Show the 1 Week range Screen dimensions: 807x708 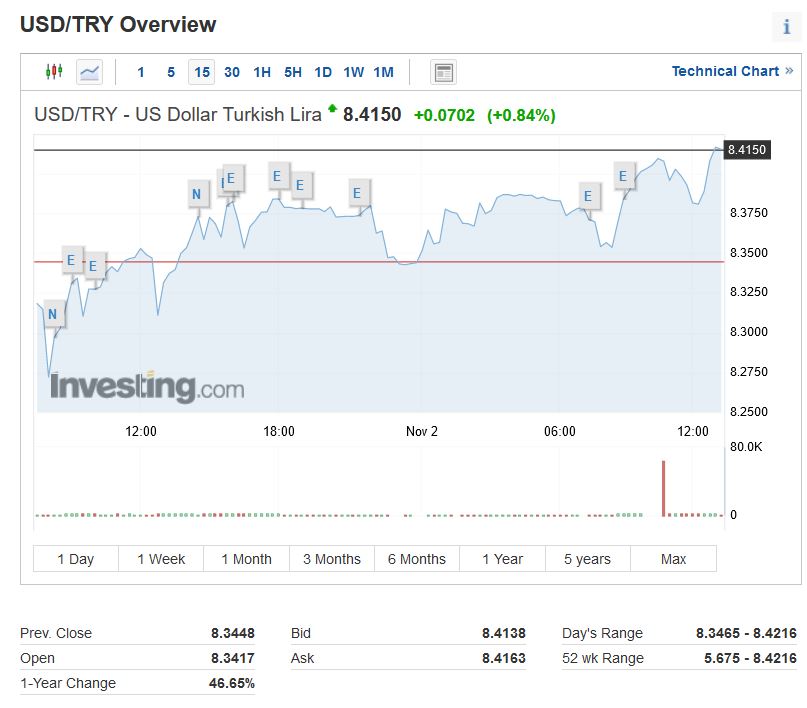pos(161,559)
